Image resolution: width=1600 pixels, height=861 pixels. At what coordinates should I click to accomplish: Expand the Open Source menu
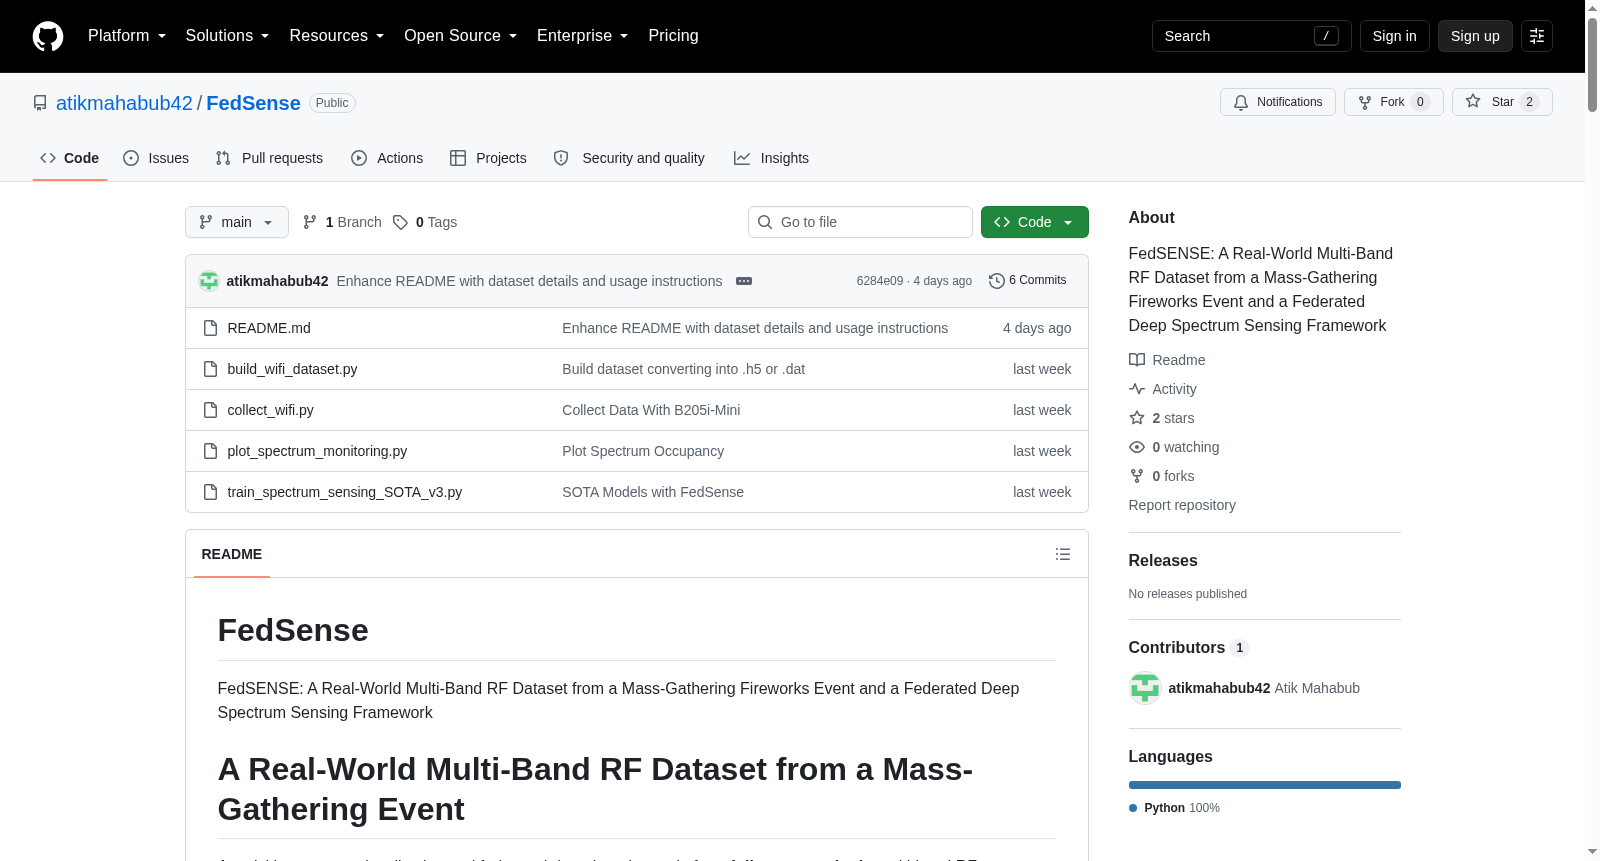click(461, 36)
